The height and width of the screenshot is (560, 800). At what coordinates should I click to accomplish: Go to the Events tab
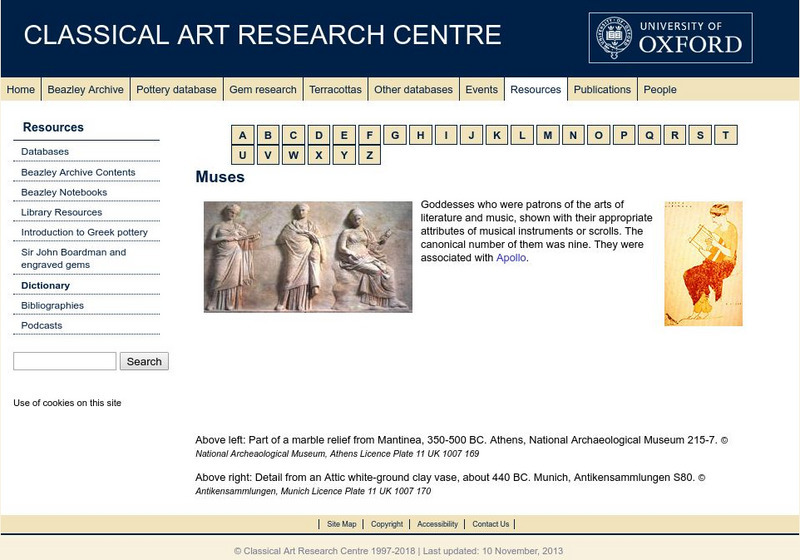pyautogui.click(x=481, y=89)
